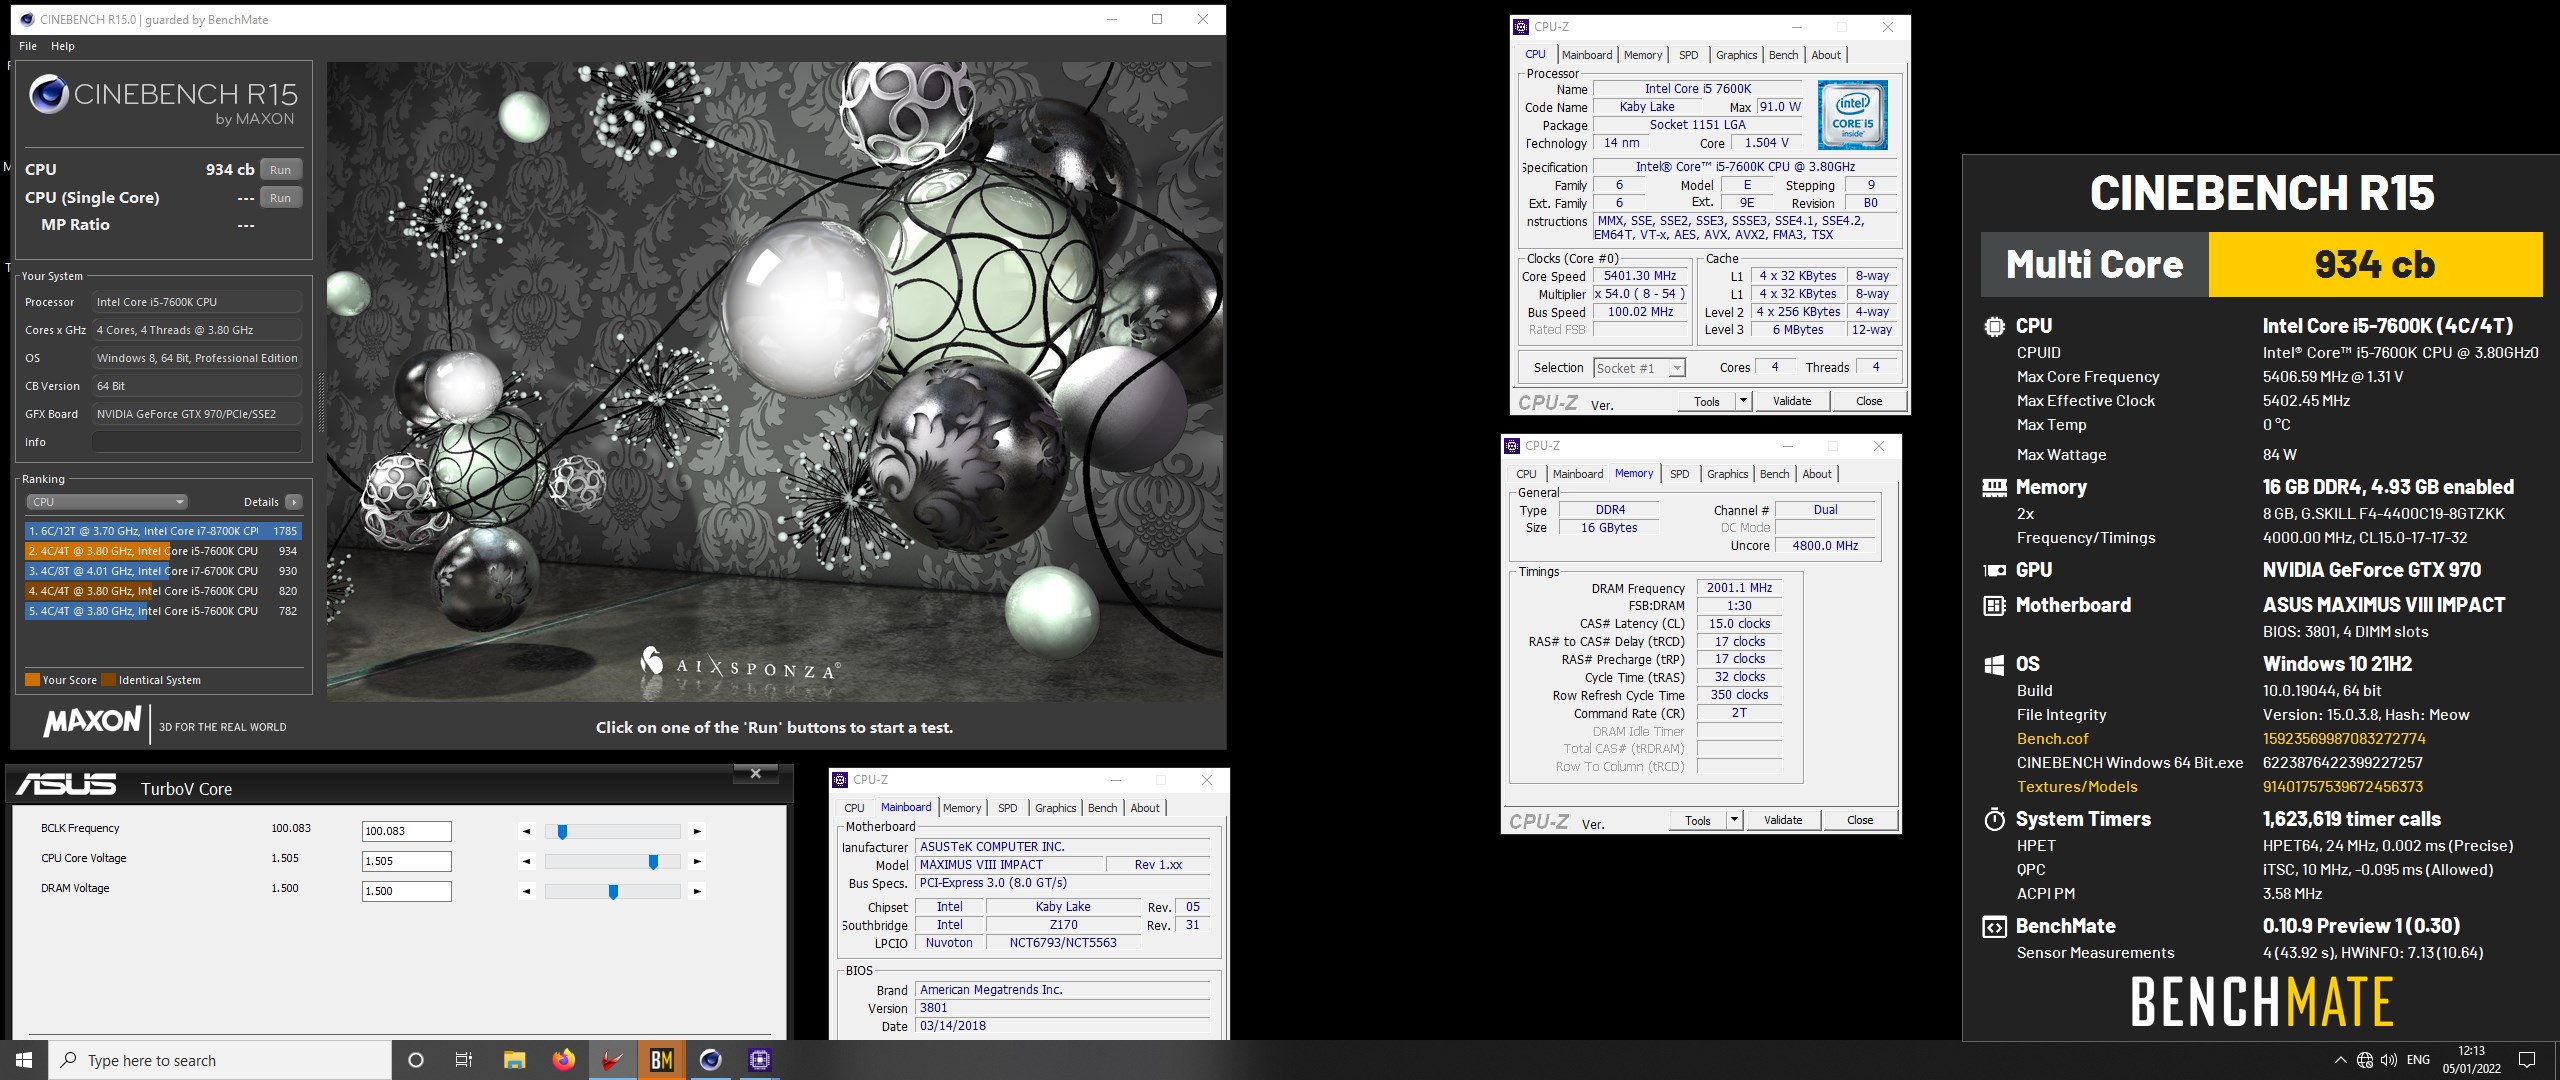Open Socket #1 selection dropdown
Screen dimensions: 2560x1080
tap(1639, 368)
